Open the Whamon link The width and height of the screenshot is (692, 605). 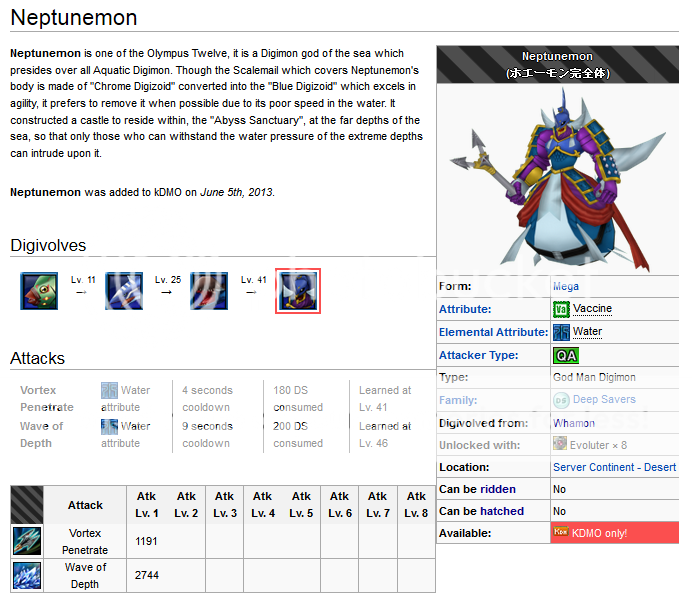pos(573,423)
